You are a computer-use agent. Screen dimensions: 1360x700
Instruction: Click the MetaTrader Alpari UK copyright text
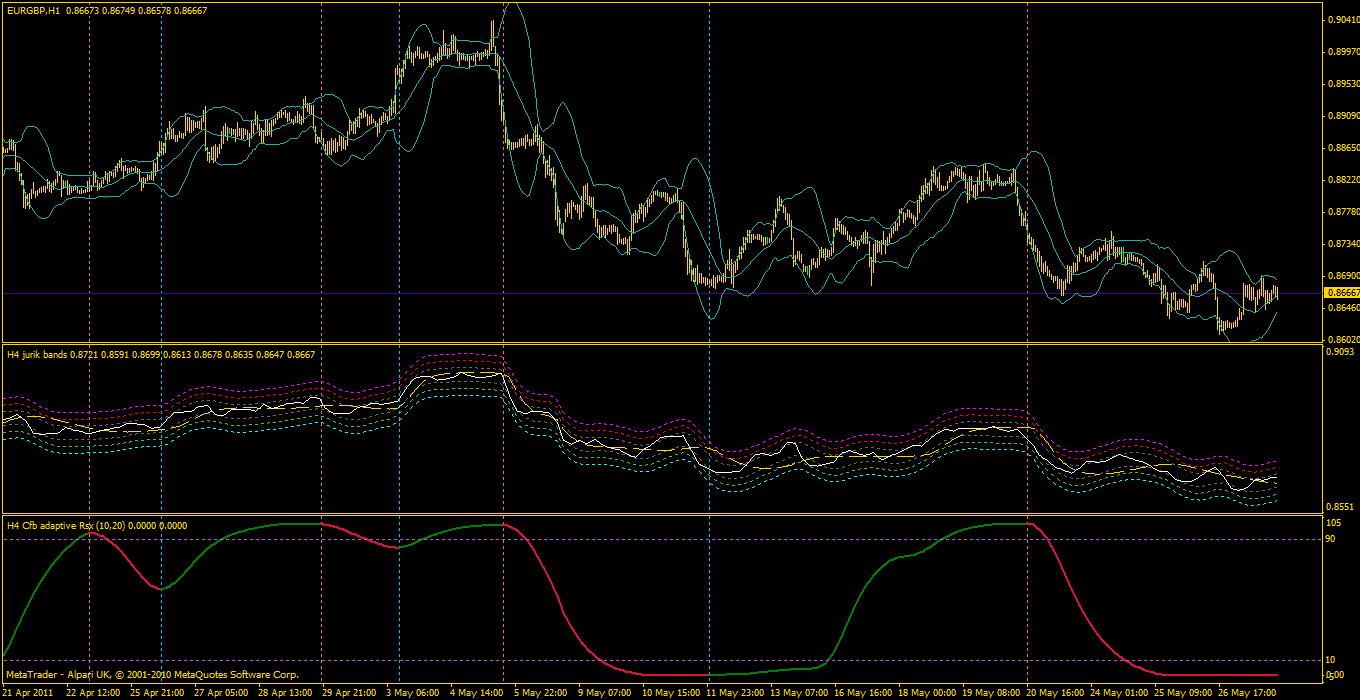(x=153, y=674)
